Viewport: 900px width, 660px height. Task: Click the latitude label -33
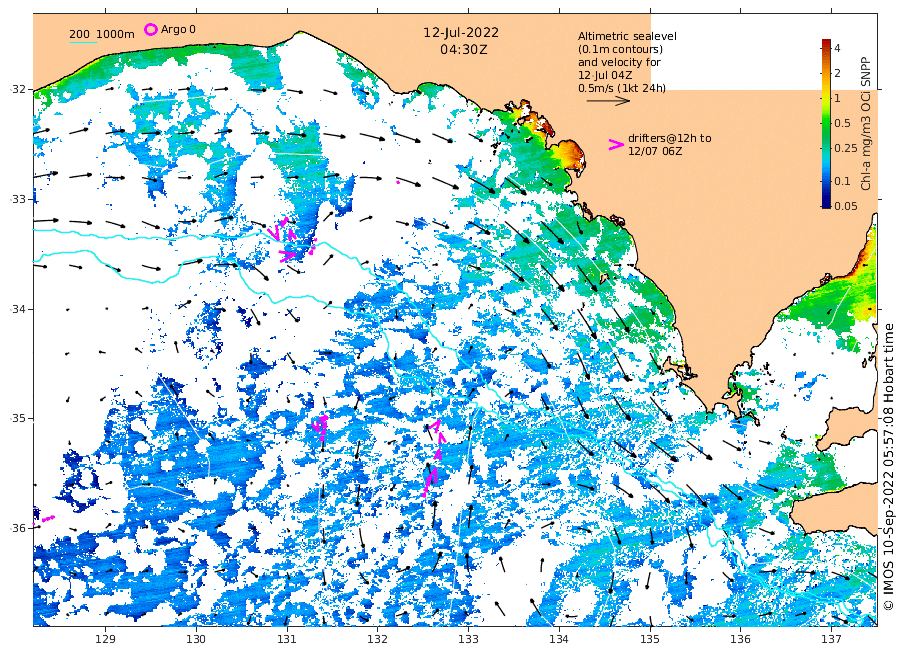[x=18, y=199]
